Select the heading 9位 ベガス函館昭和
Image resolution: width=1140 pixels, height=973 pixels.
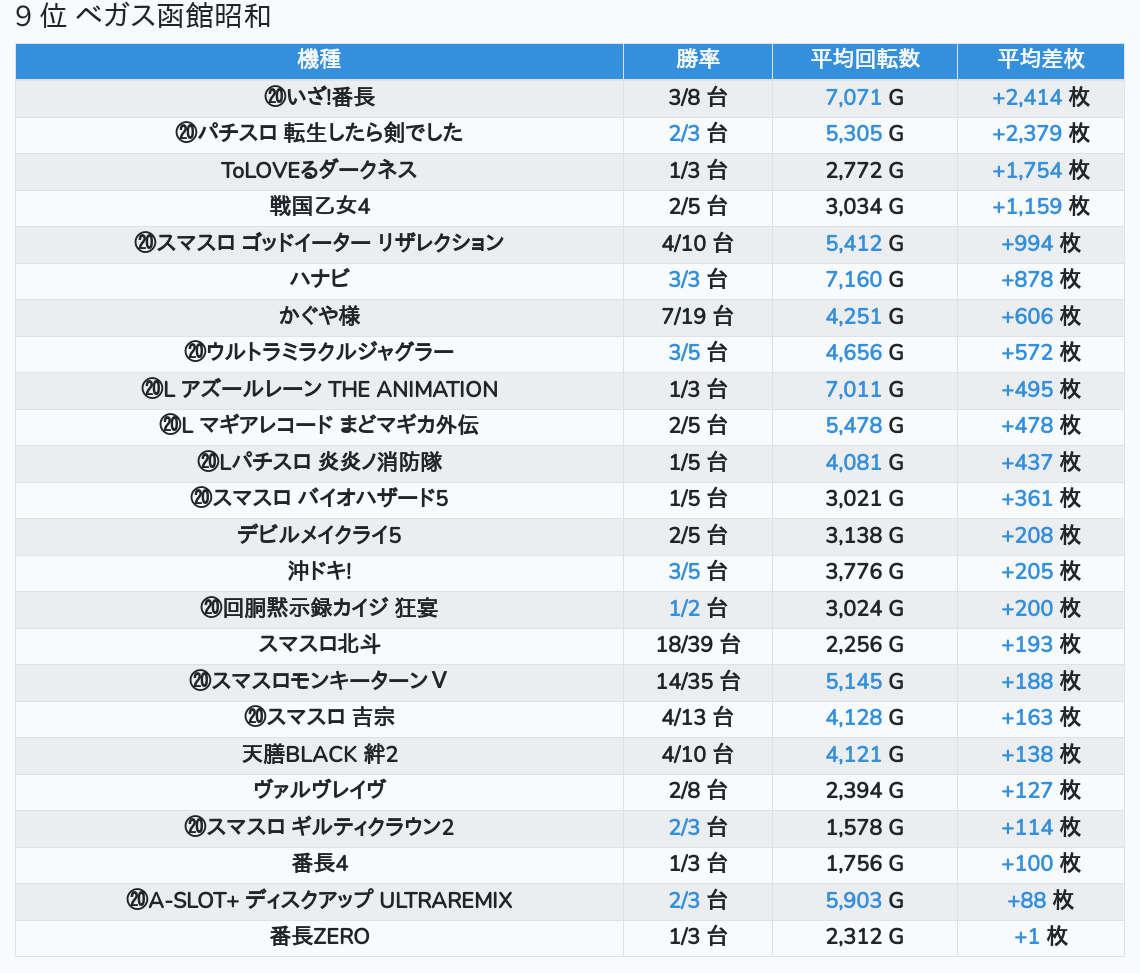143,16
